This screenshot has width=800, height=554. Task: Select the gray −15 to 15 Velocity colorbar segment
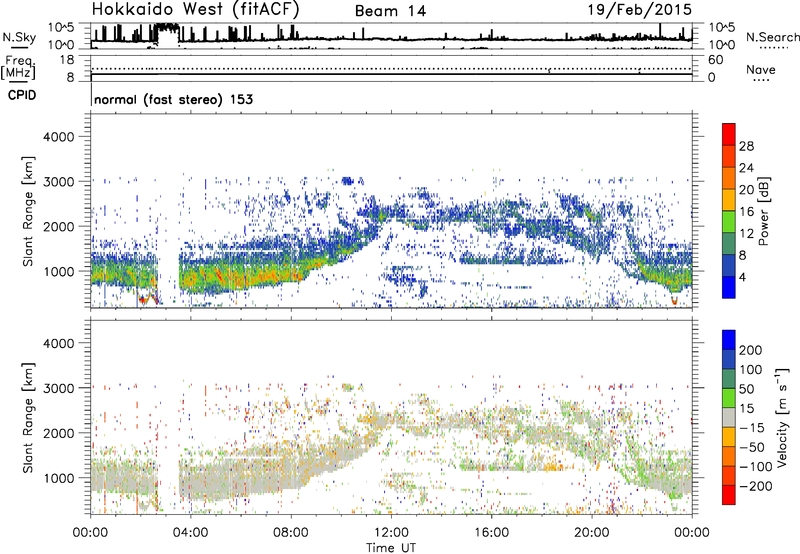(729, 417)
